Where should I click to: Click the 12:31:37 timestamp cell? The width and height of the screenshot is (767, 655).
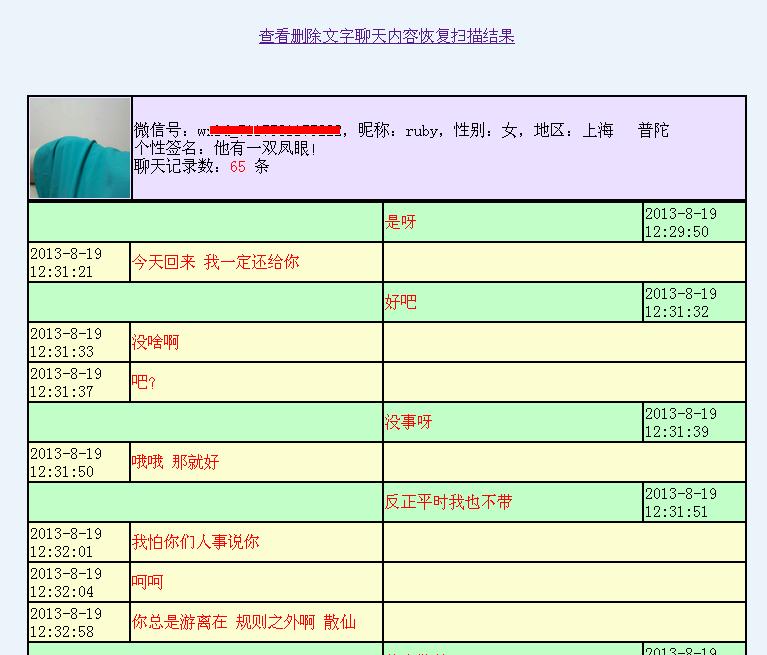(x=79, y=382)
